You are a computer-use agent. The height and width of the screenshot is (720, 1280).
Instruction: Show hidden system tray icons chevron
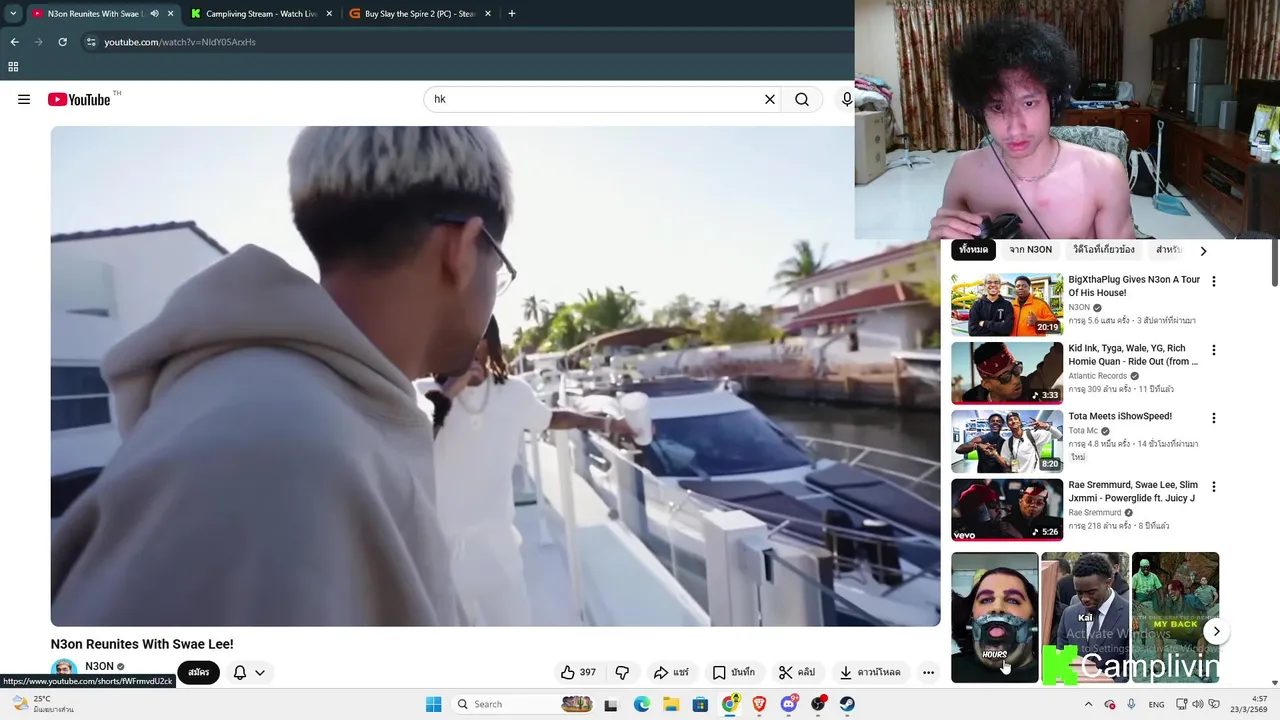1088,704
